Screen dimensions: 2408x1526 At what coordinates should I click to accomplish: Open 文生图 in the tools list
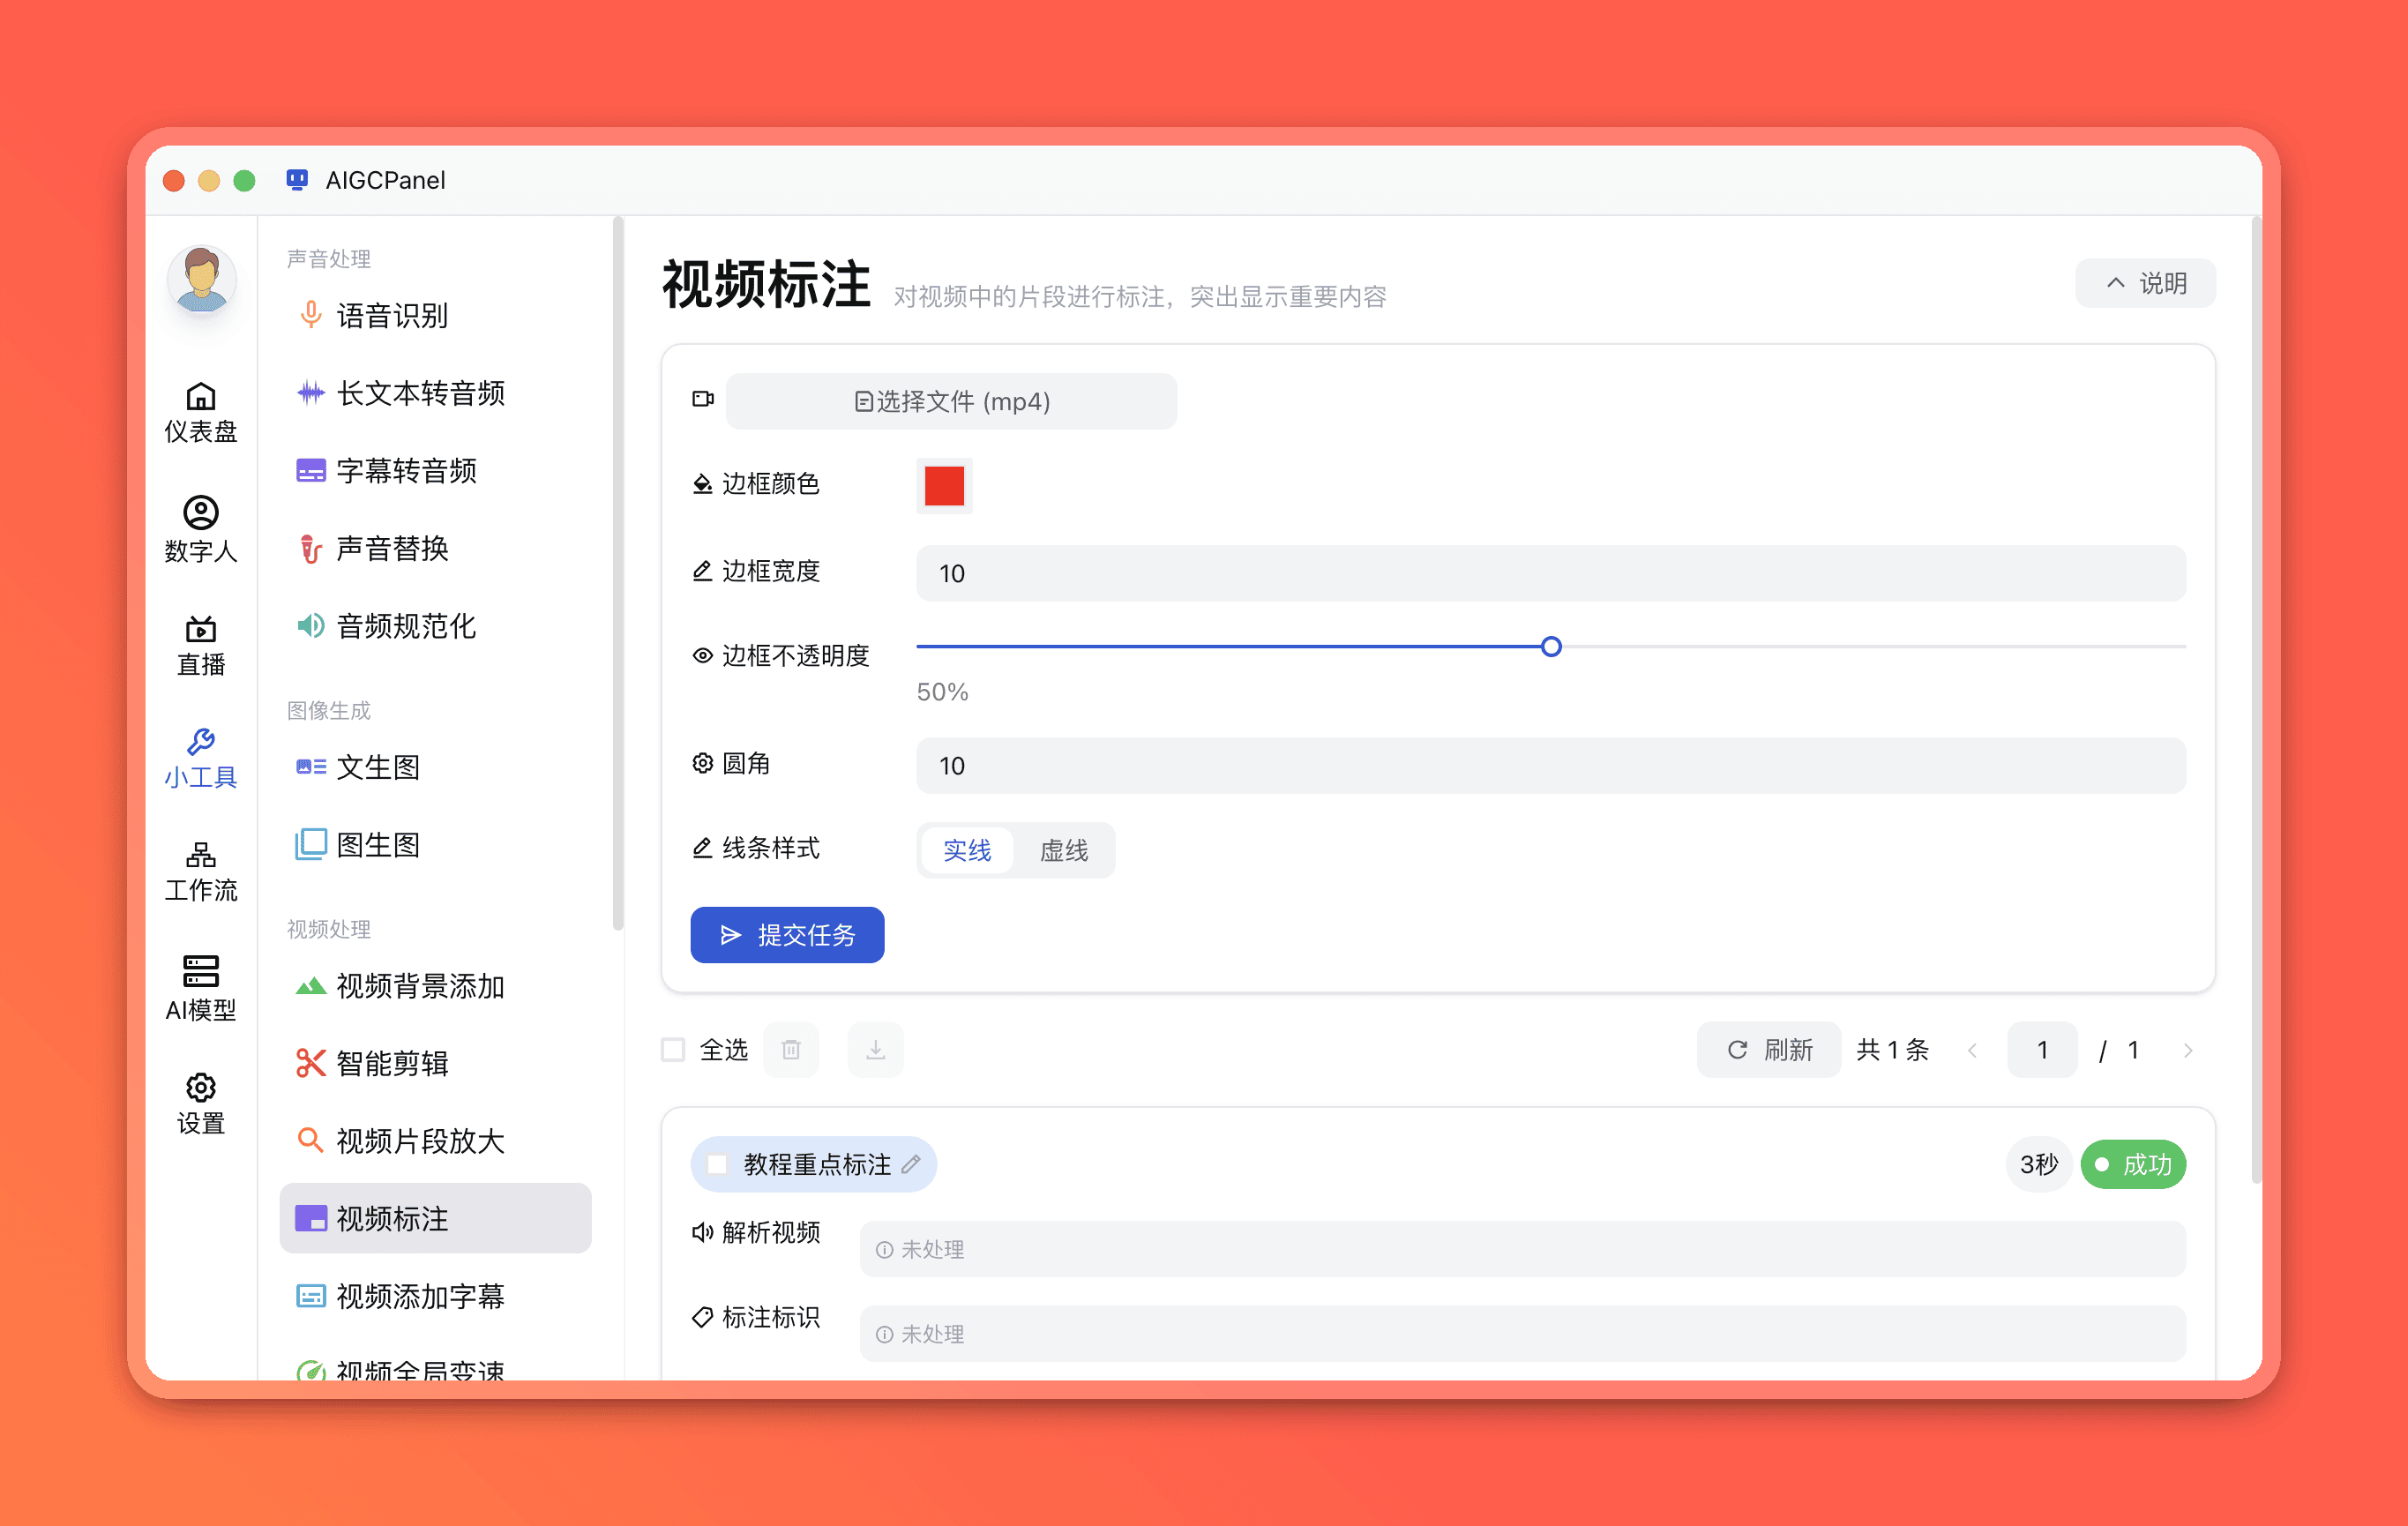point(435,767)
